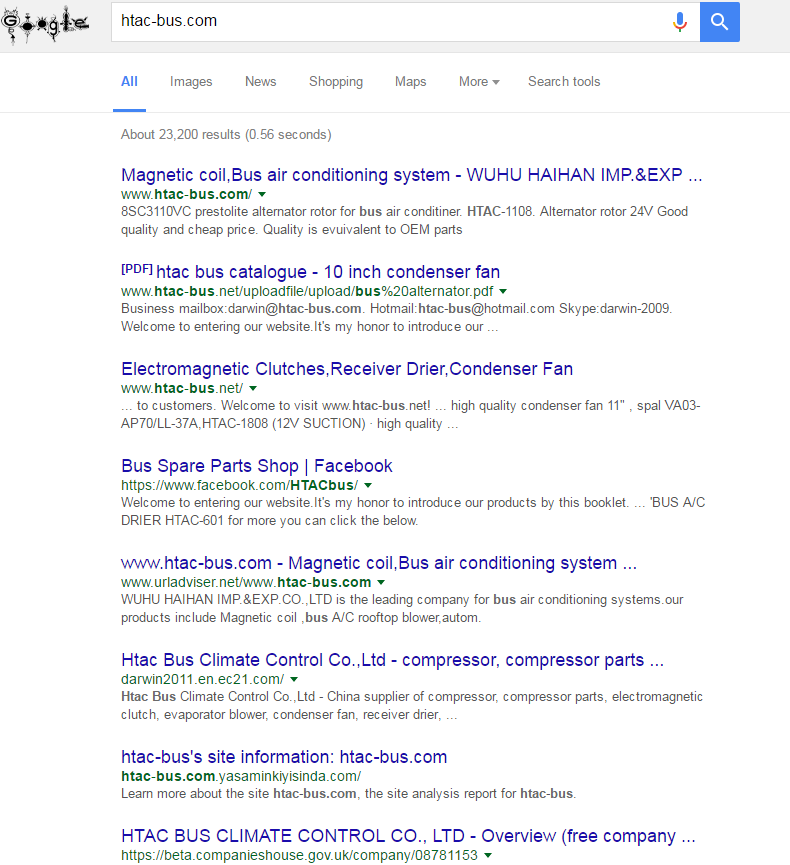Switch to the News tab

[x=260, y=82]
